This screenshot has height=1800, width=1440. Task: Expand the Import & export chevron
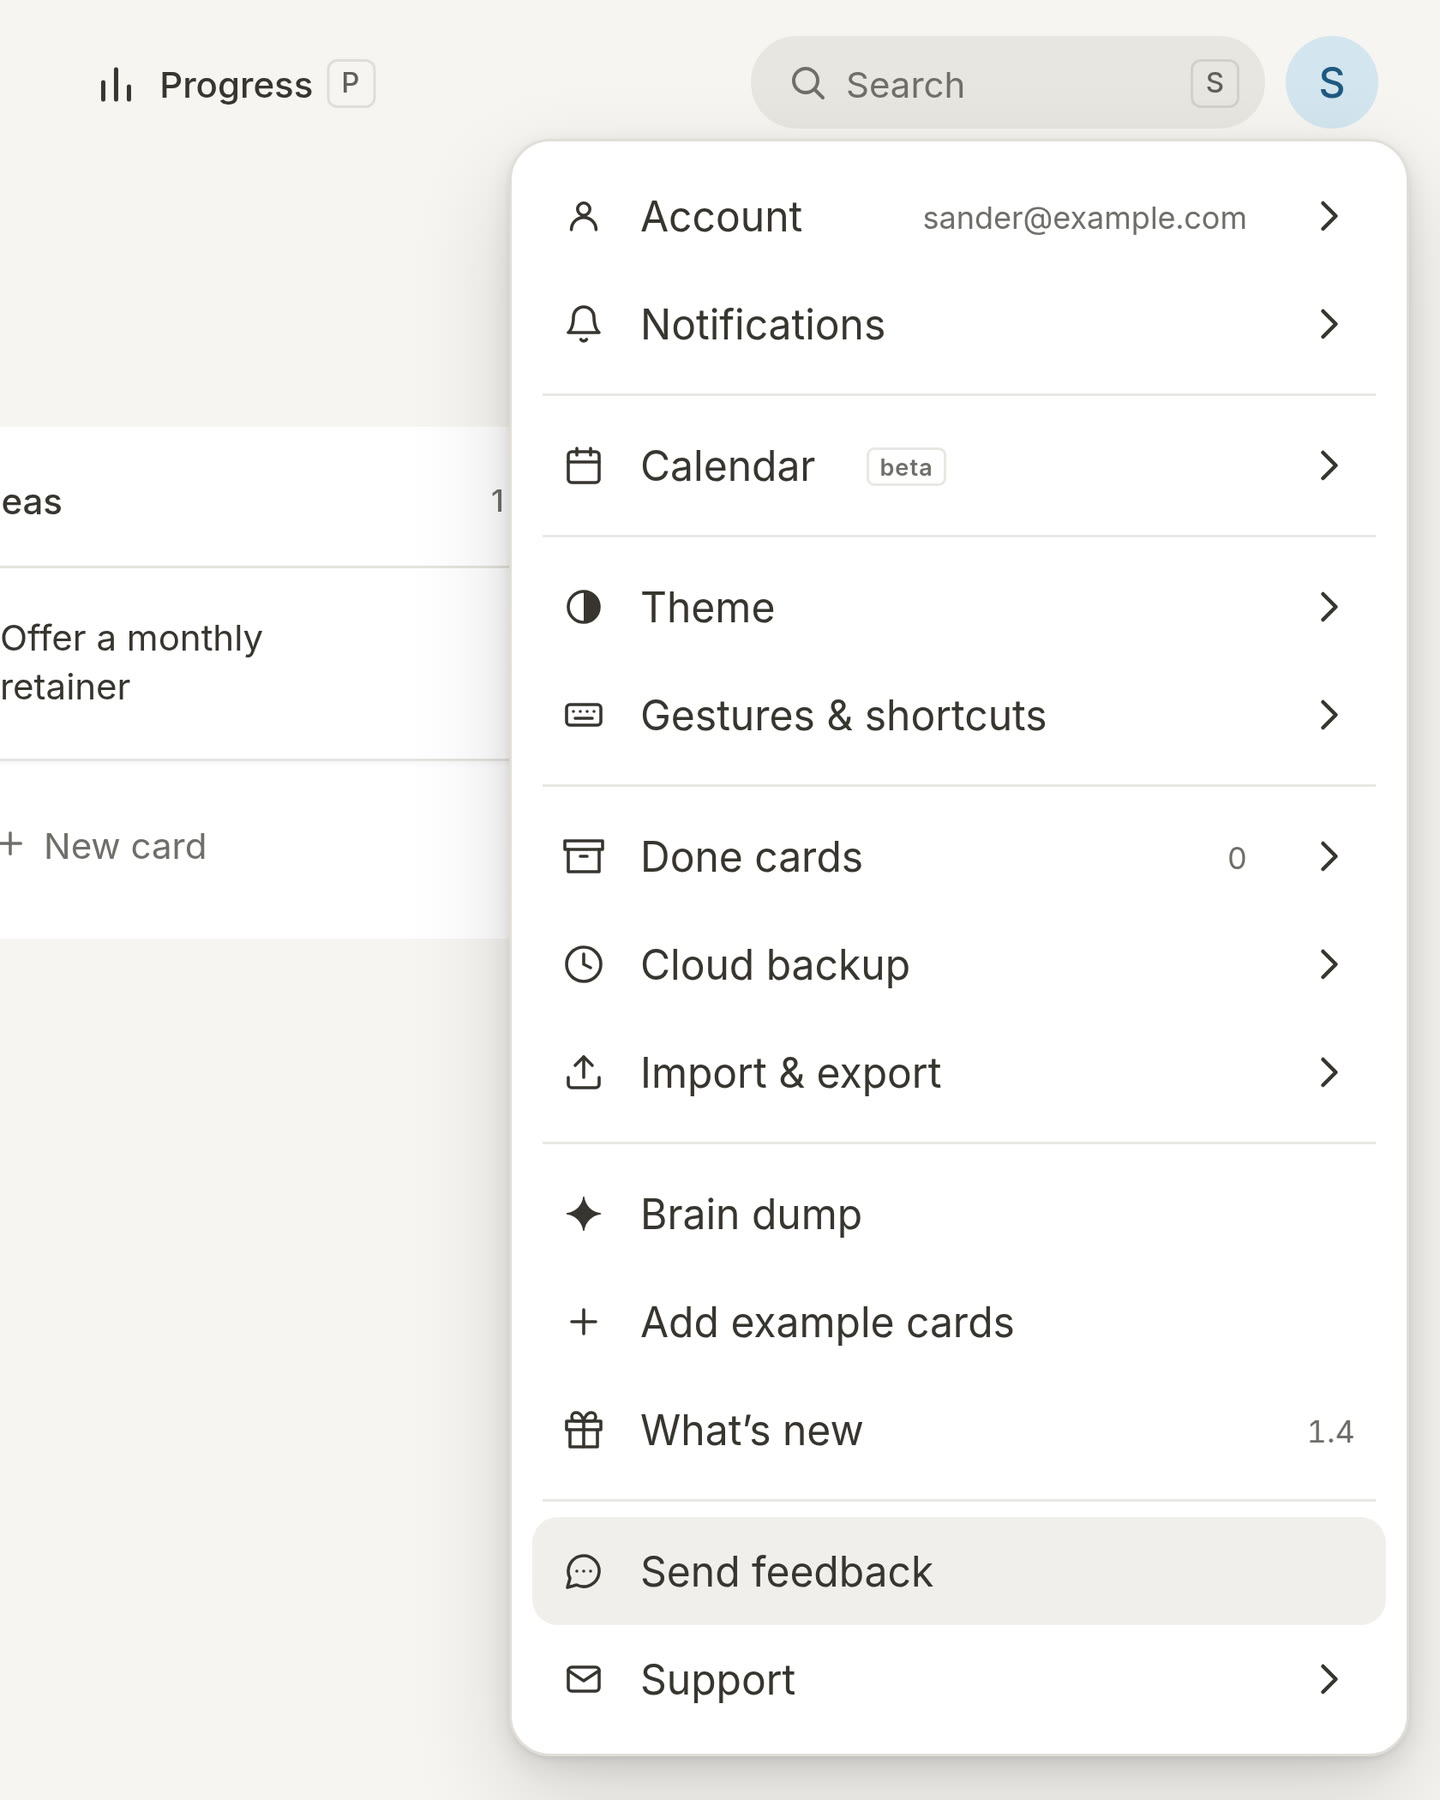[x=1328, y=1073]
